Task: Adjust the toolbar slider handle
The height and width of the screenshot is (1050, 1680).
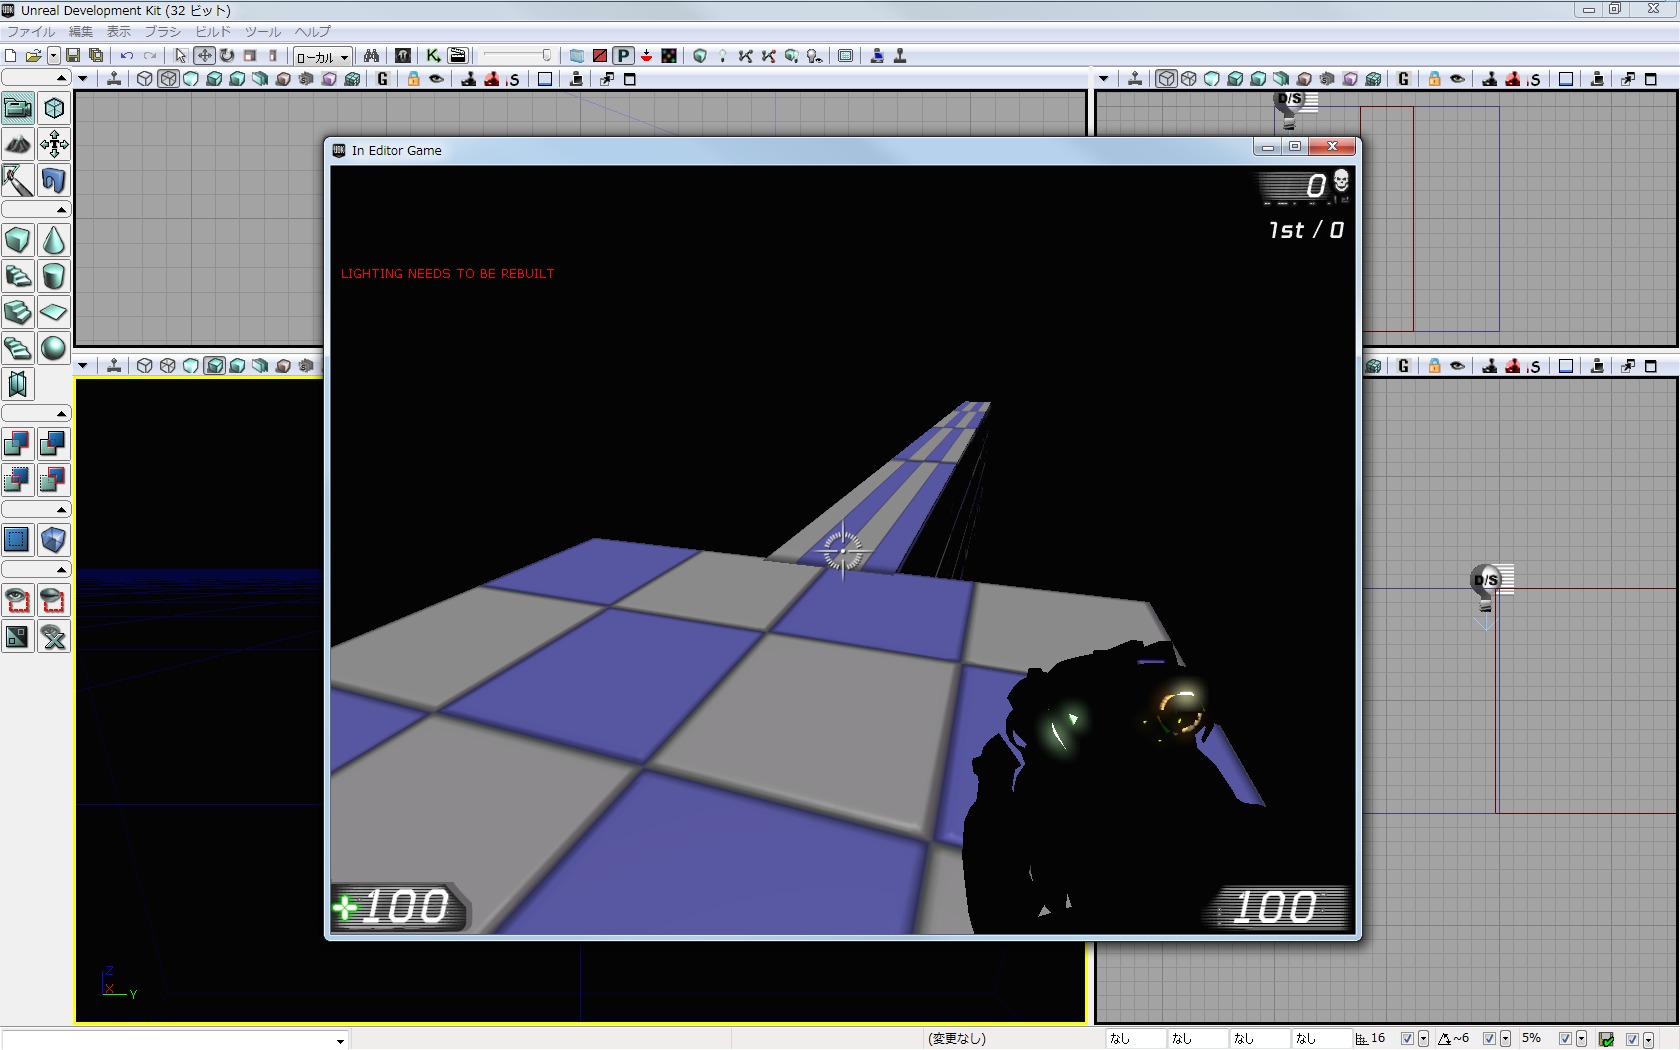Action: point(546,56)
